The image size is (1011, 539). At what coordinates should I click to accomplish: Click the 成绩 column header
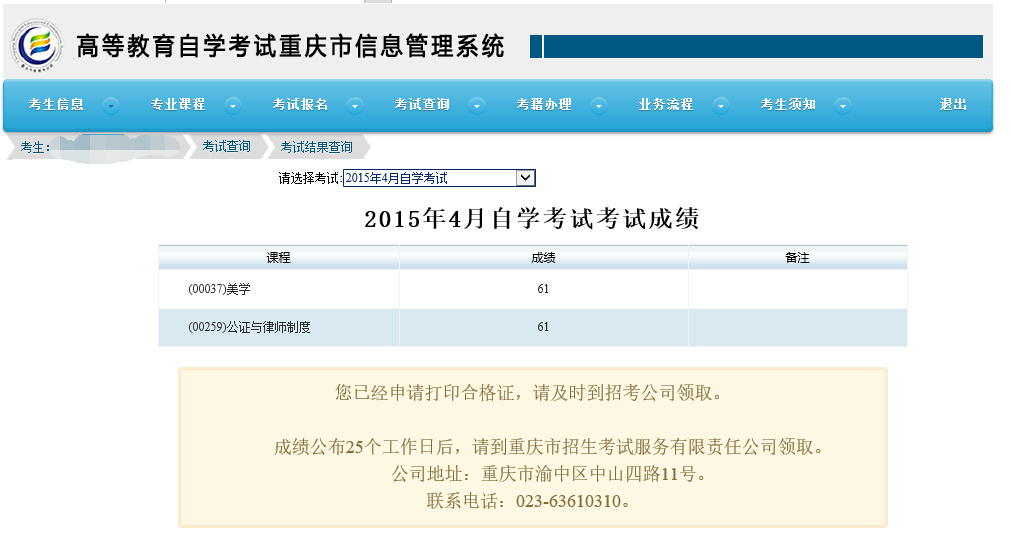(543, 258)
